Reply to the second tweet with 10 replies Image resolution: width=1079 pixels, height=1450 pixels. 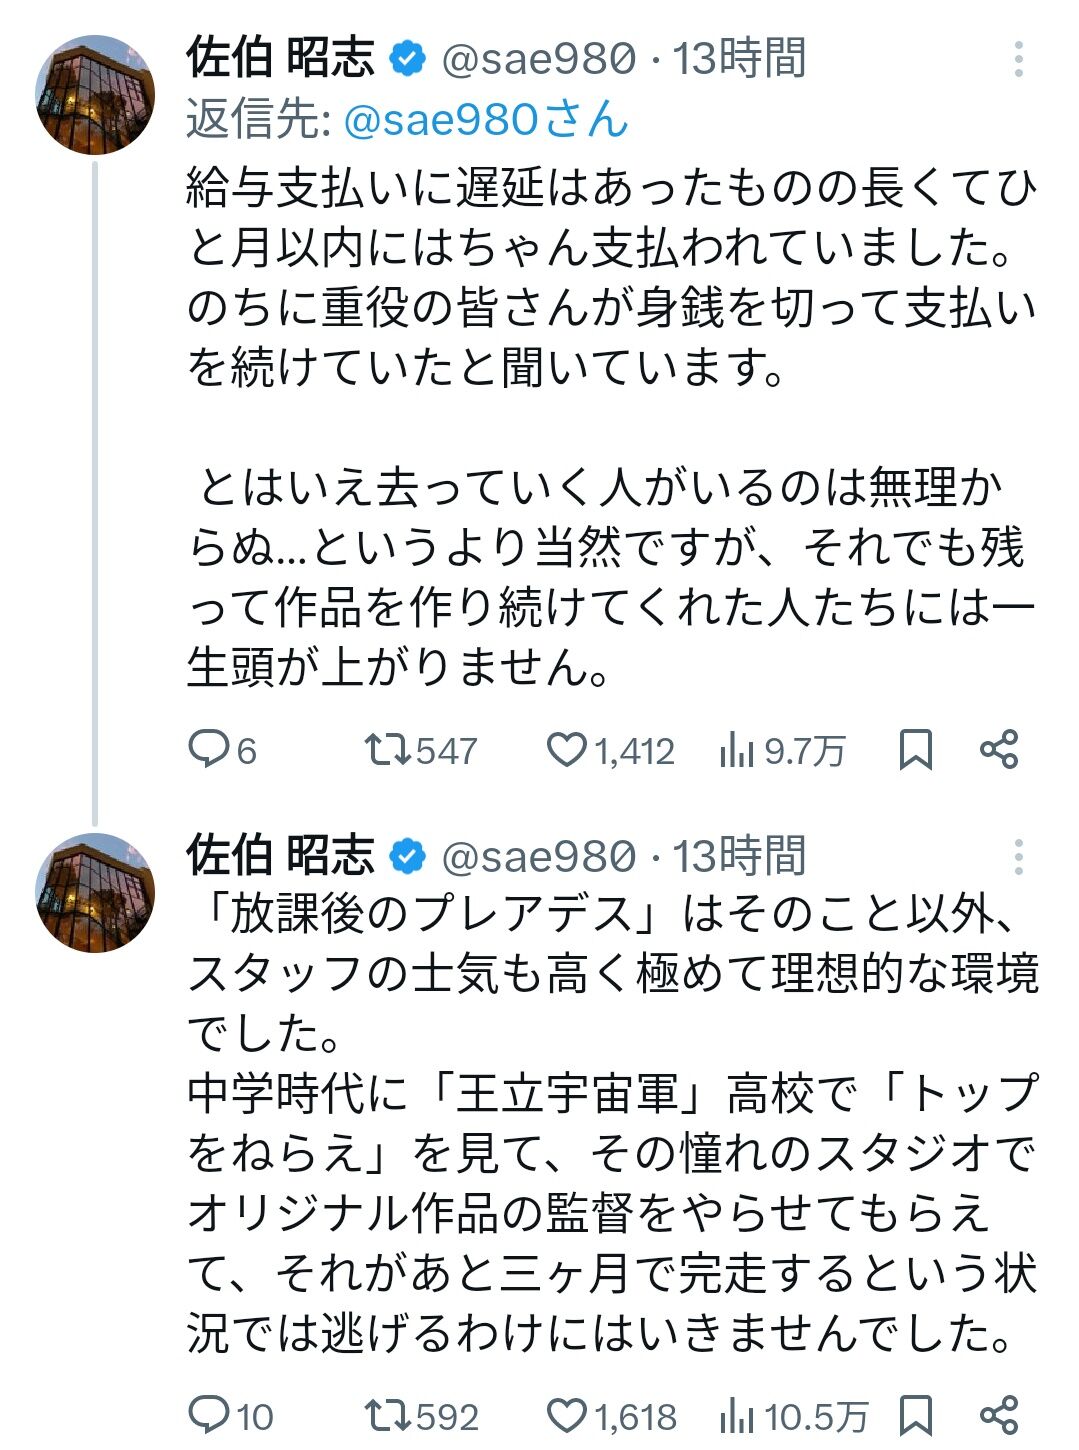210,1414
